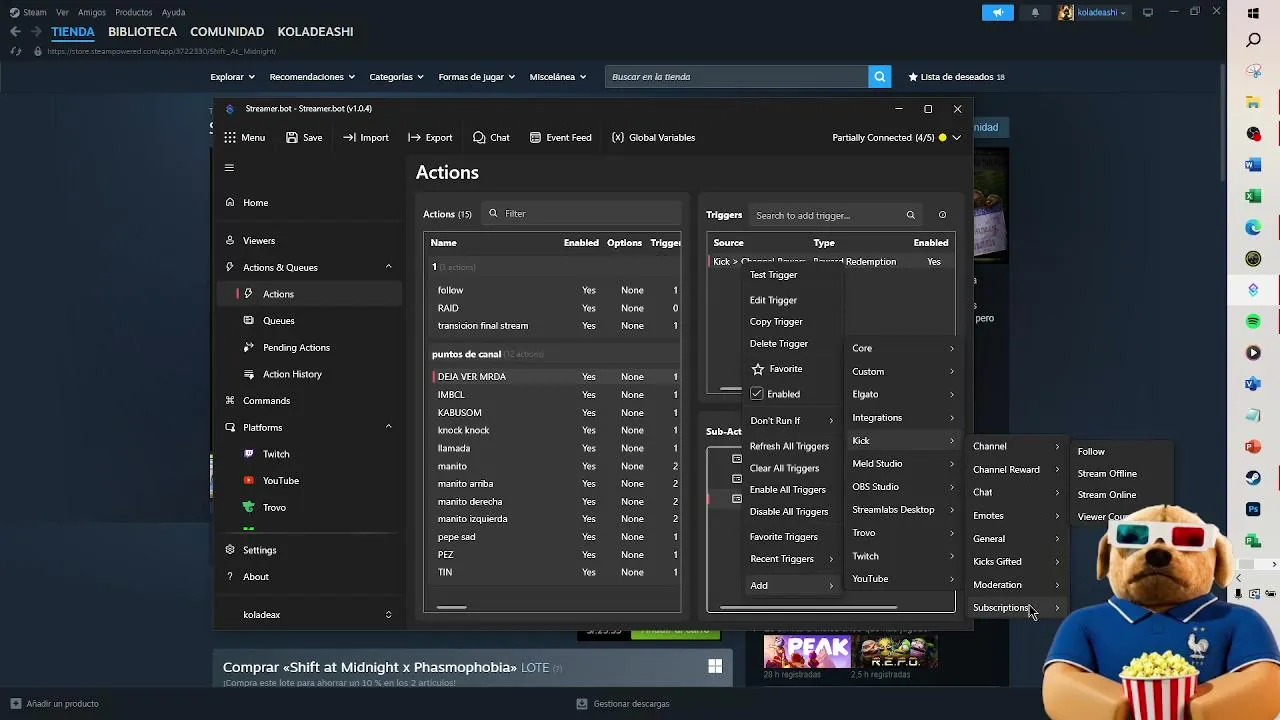Expand the Formas de jugar dropdown

[477, 77]
